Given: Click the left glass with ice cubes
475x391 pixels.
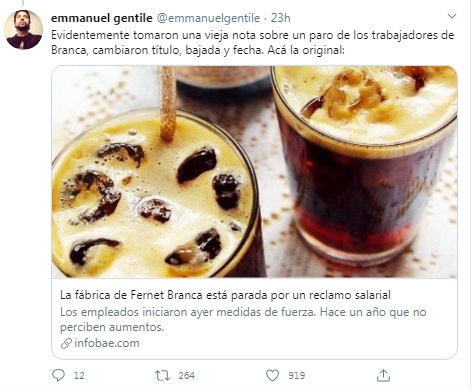Looking at the screenshot, I should tap(157, 195).
